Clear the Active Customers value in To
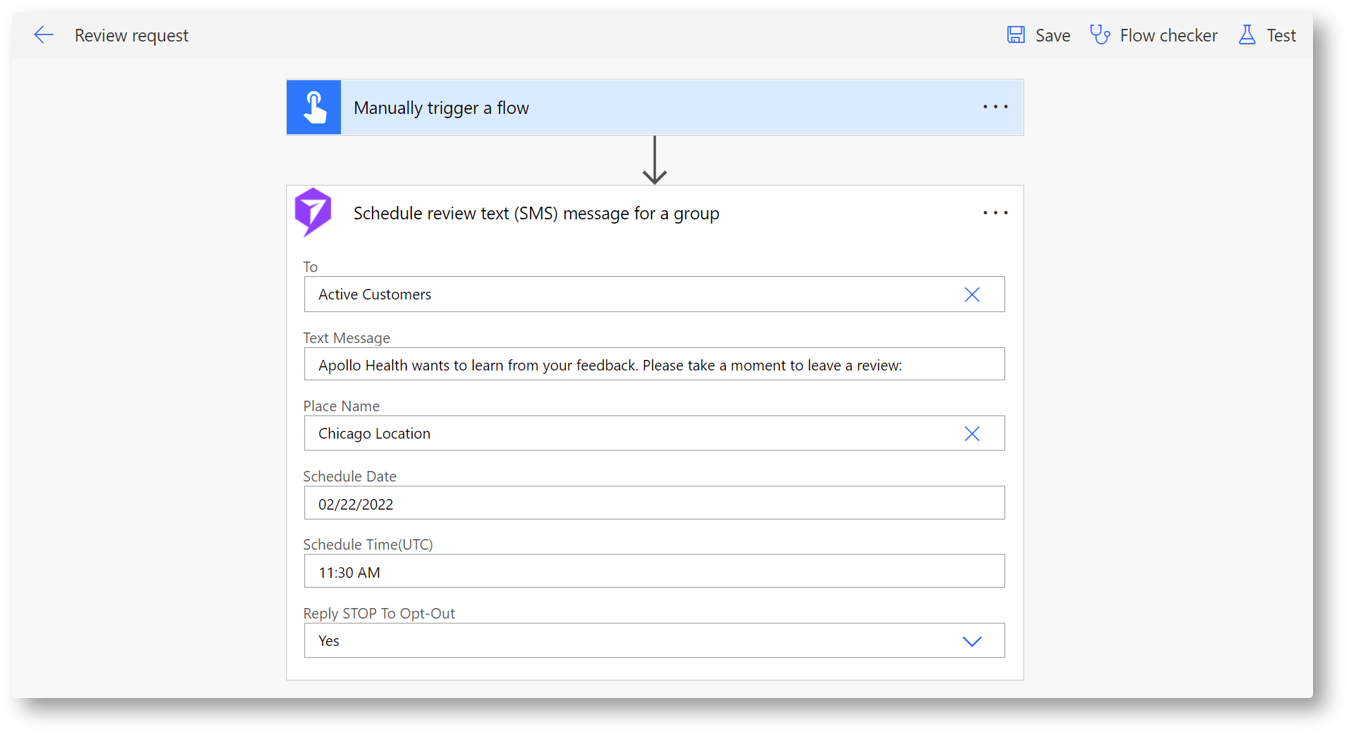Screen dimensions: 1348x733 (971, 295)
